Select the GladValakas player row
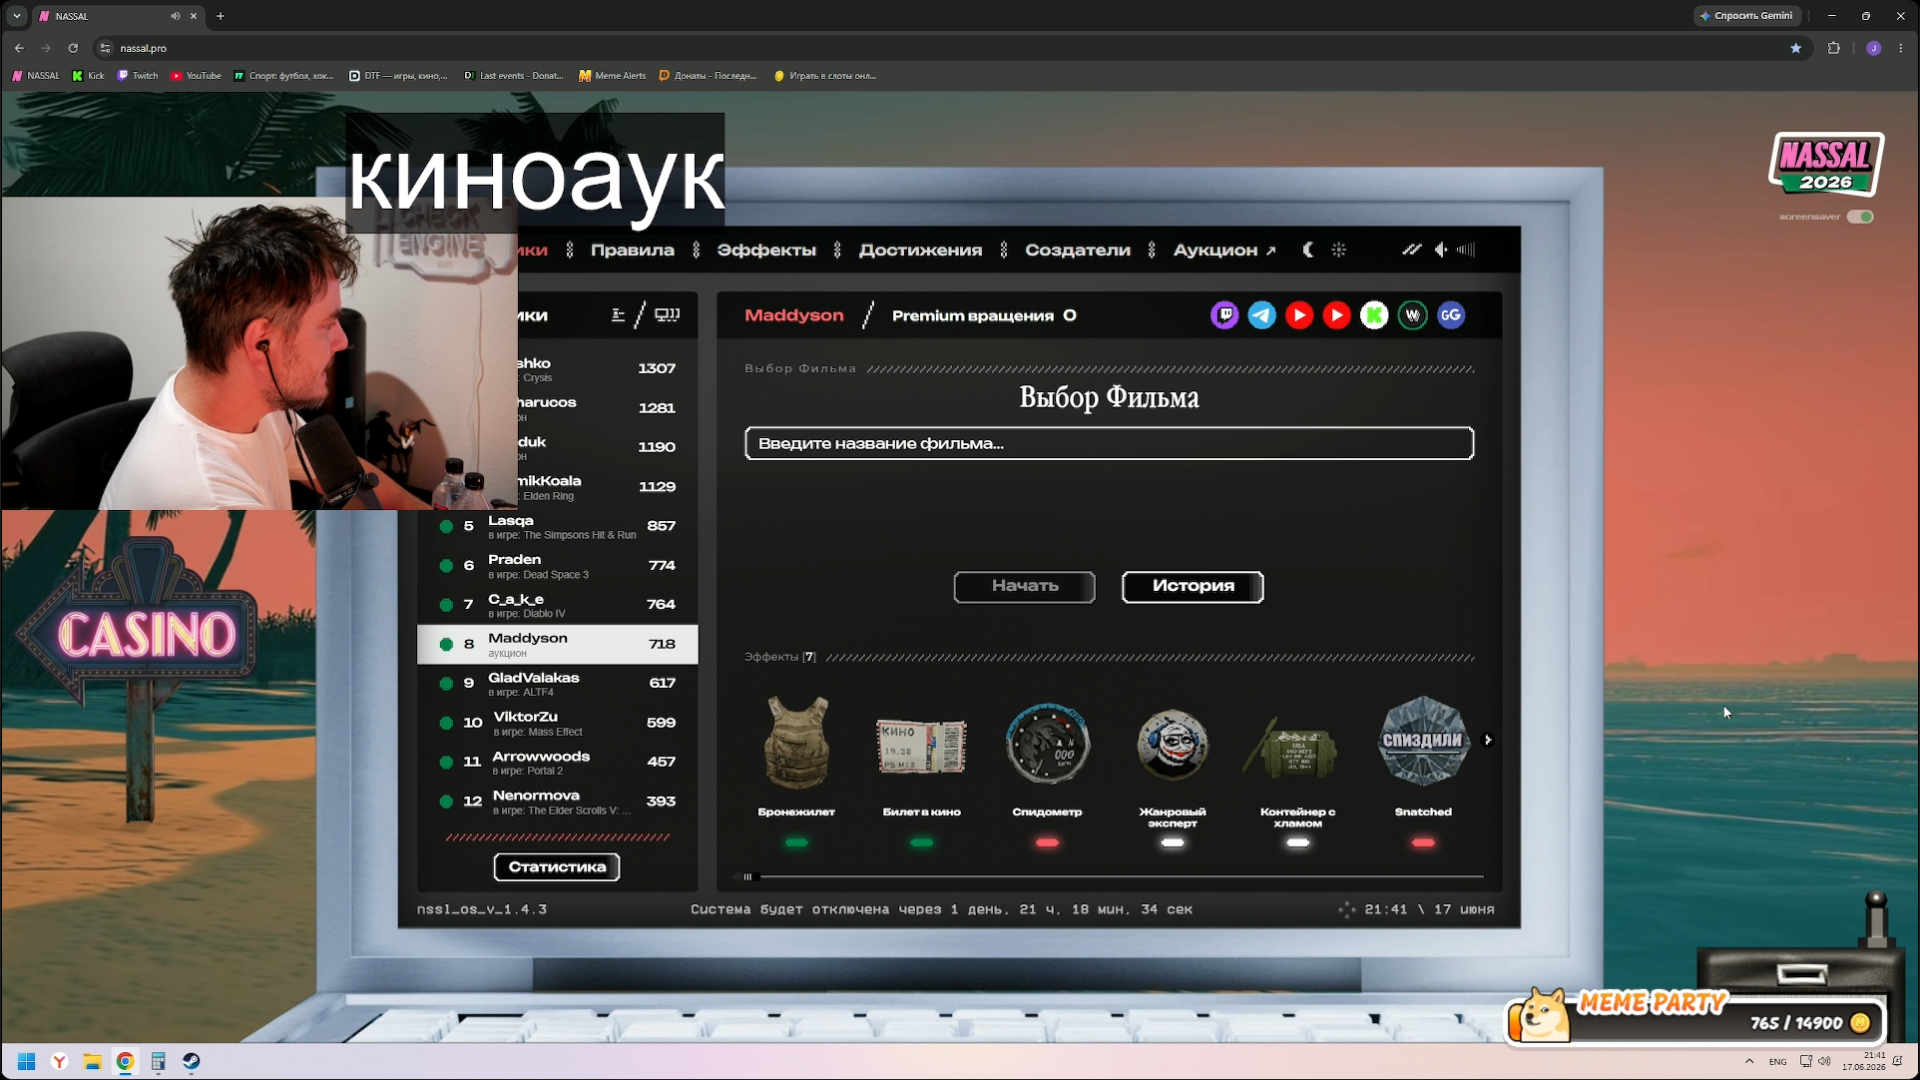The height and width of the screenshot is (1080, 1920). tap(557, 684)
